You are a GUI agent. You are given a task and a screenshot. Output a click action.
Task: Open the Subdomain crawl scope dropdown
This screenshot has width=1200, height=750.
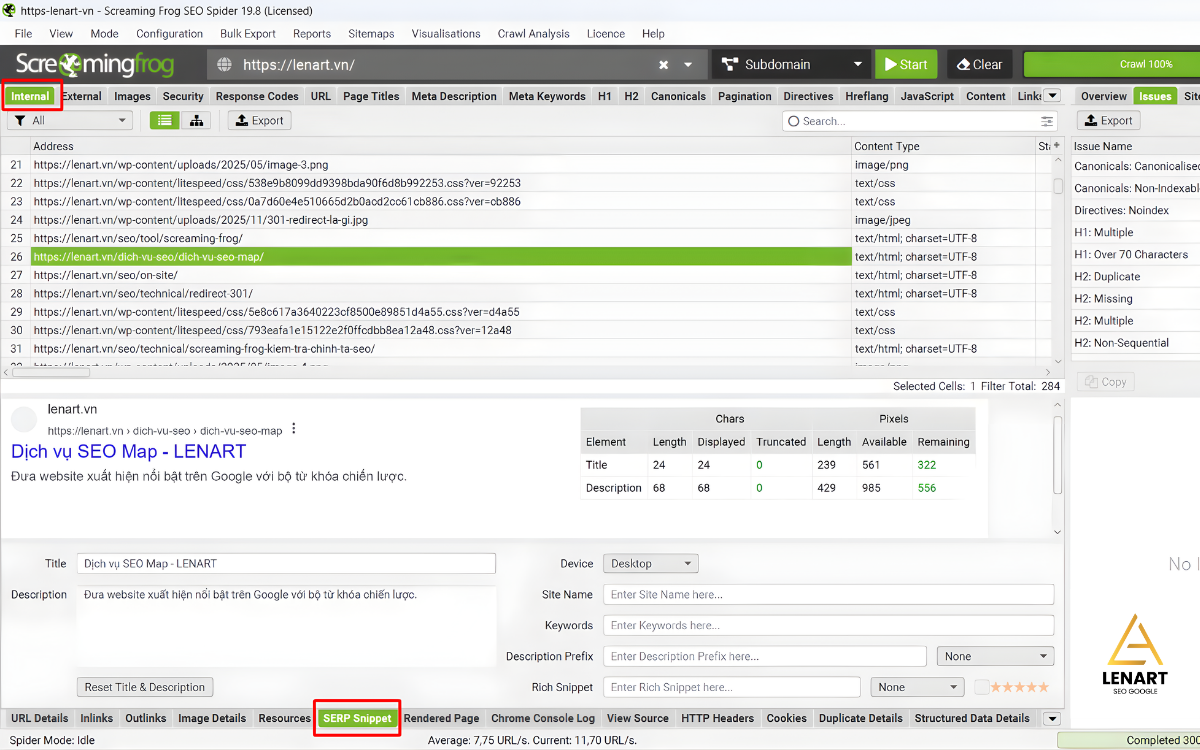(790, 63)
